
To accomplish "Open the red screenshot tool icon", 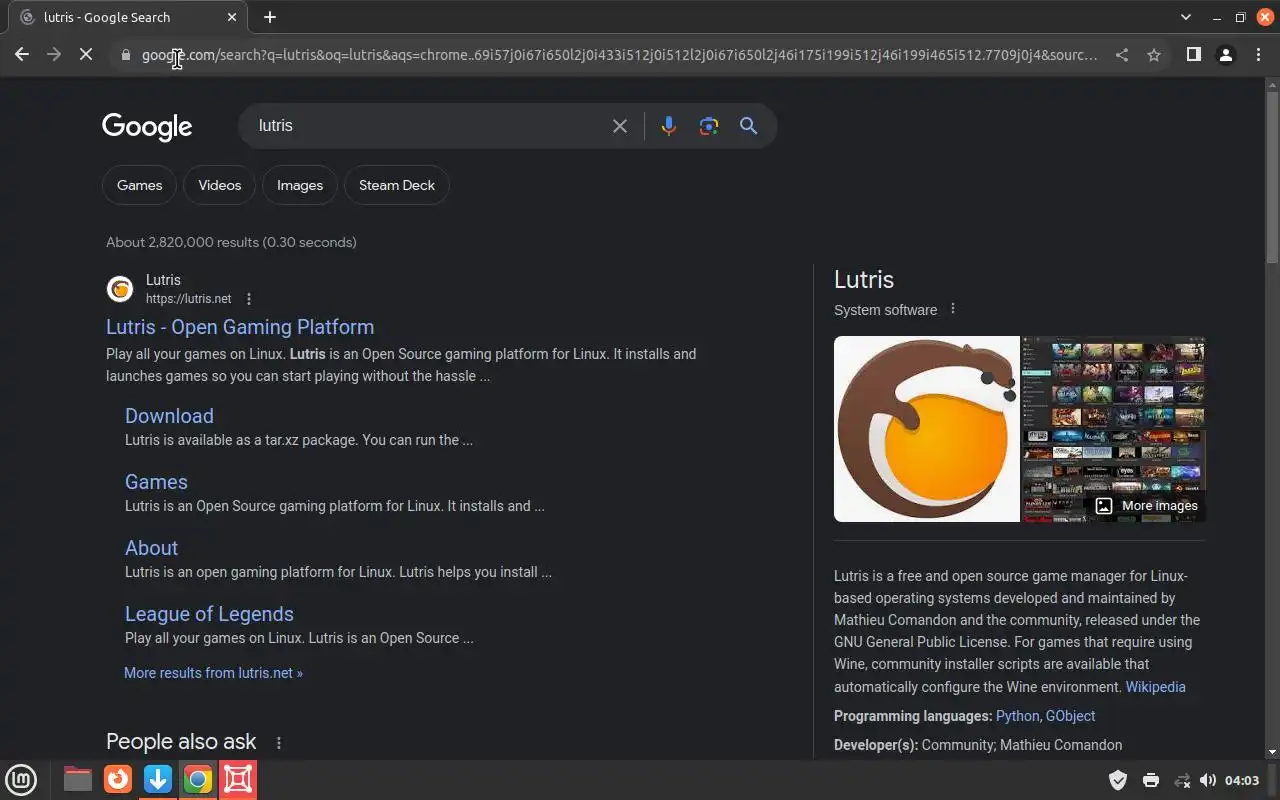I will (238, 779).
